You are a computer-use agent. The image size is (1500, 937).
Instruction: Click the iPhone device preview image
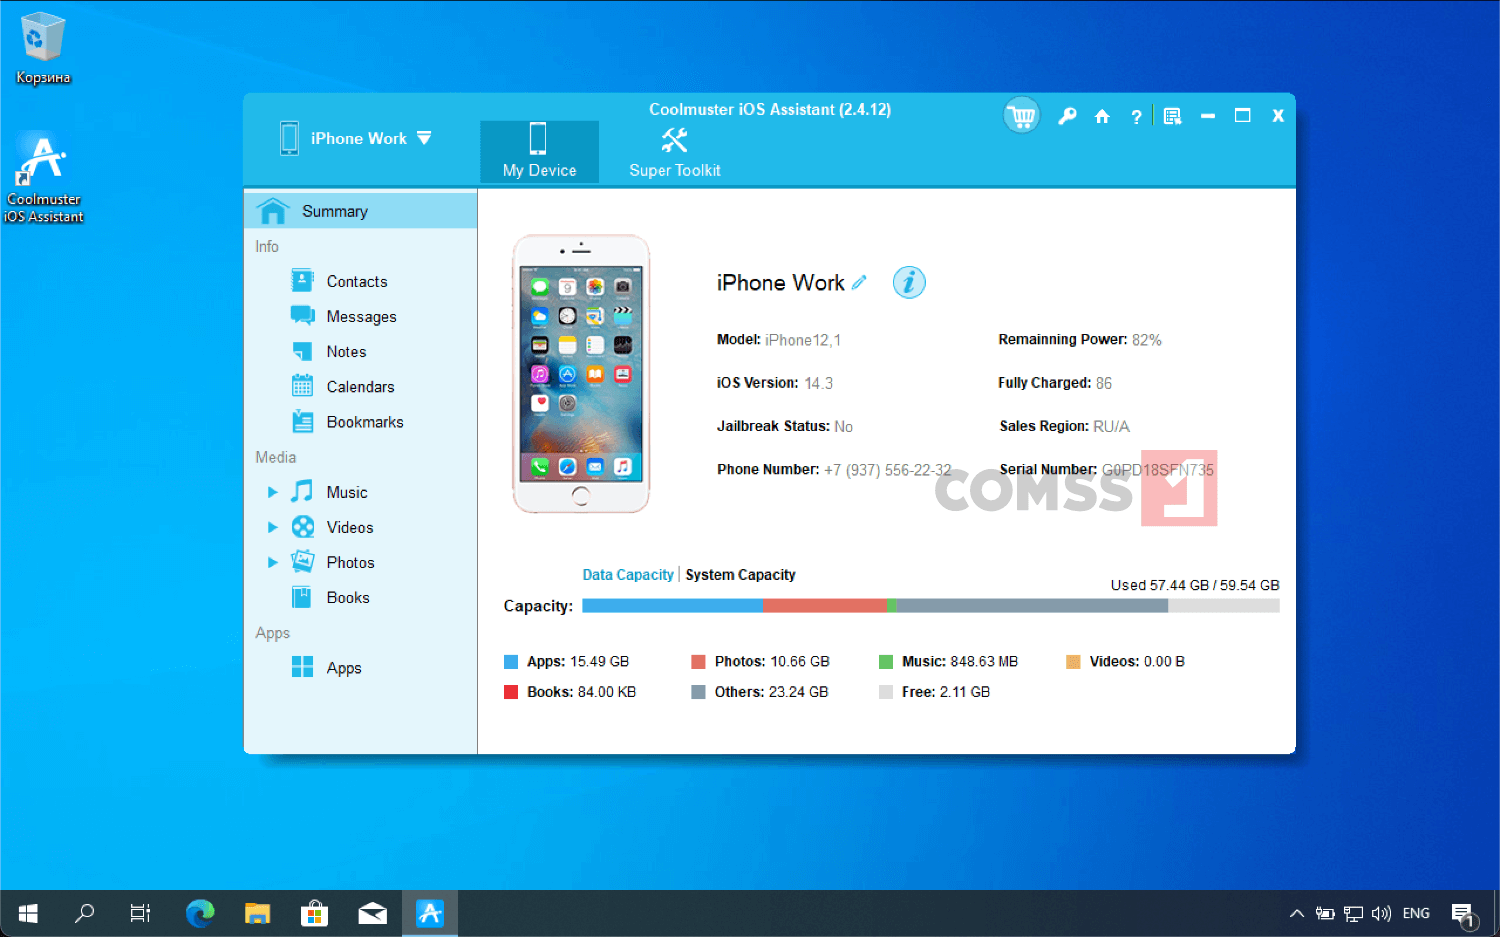click(581, 374)
